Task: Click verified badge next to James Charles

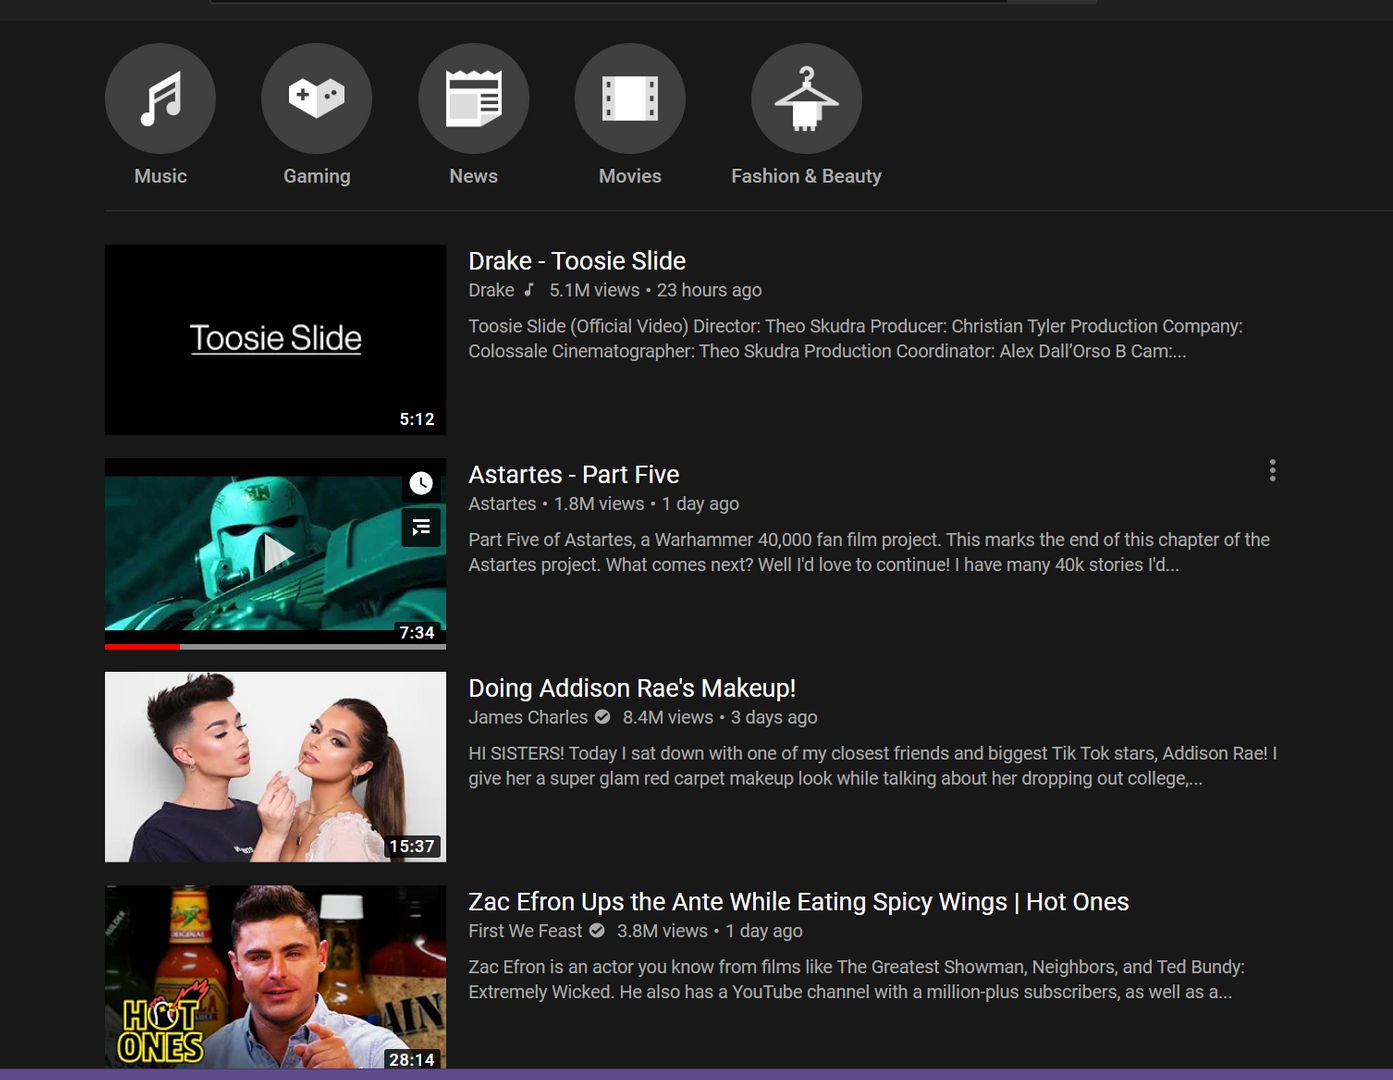Action: click(603, 717)
